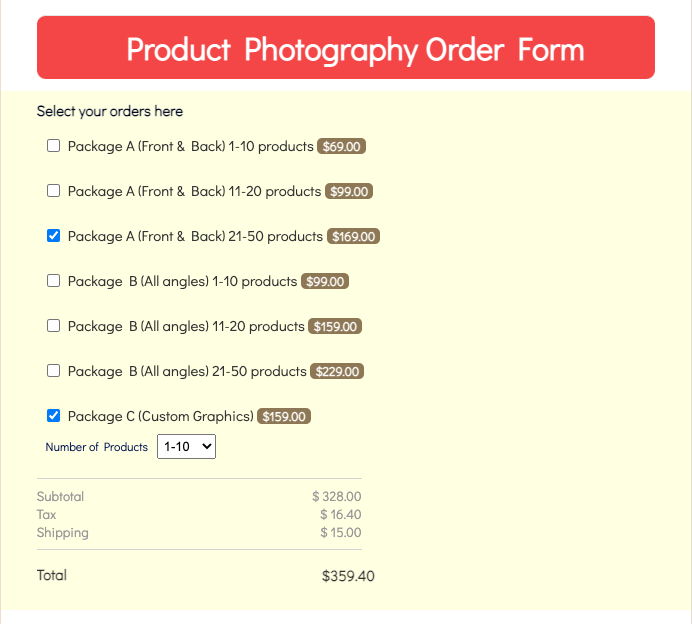Click the total amount $359.40
692x624 pixels.
point(348,576)
